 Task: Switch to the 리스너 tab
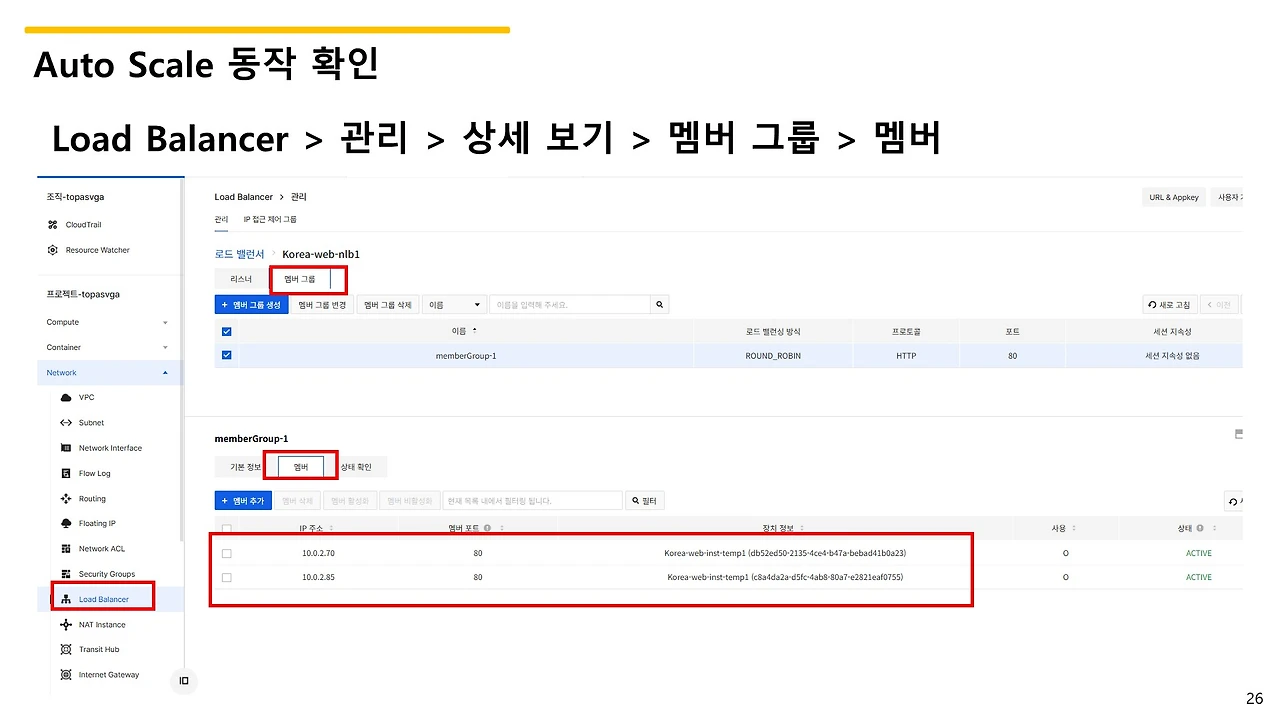[240, 279]
